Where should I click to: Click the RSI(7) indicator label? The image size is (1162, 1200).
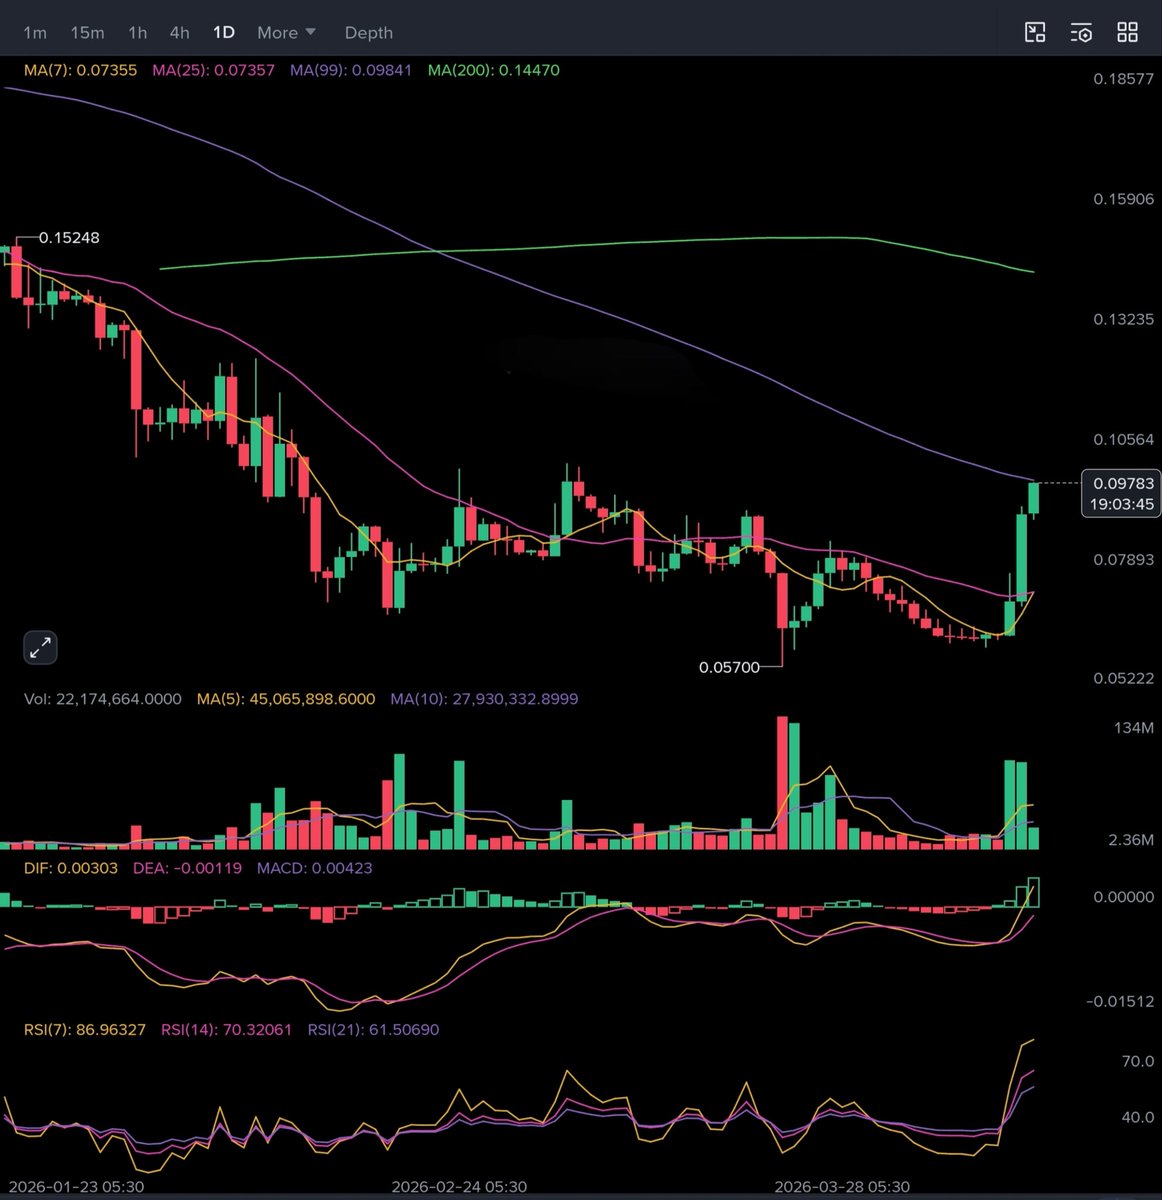pos(85,1029)
